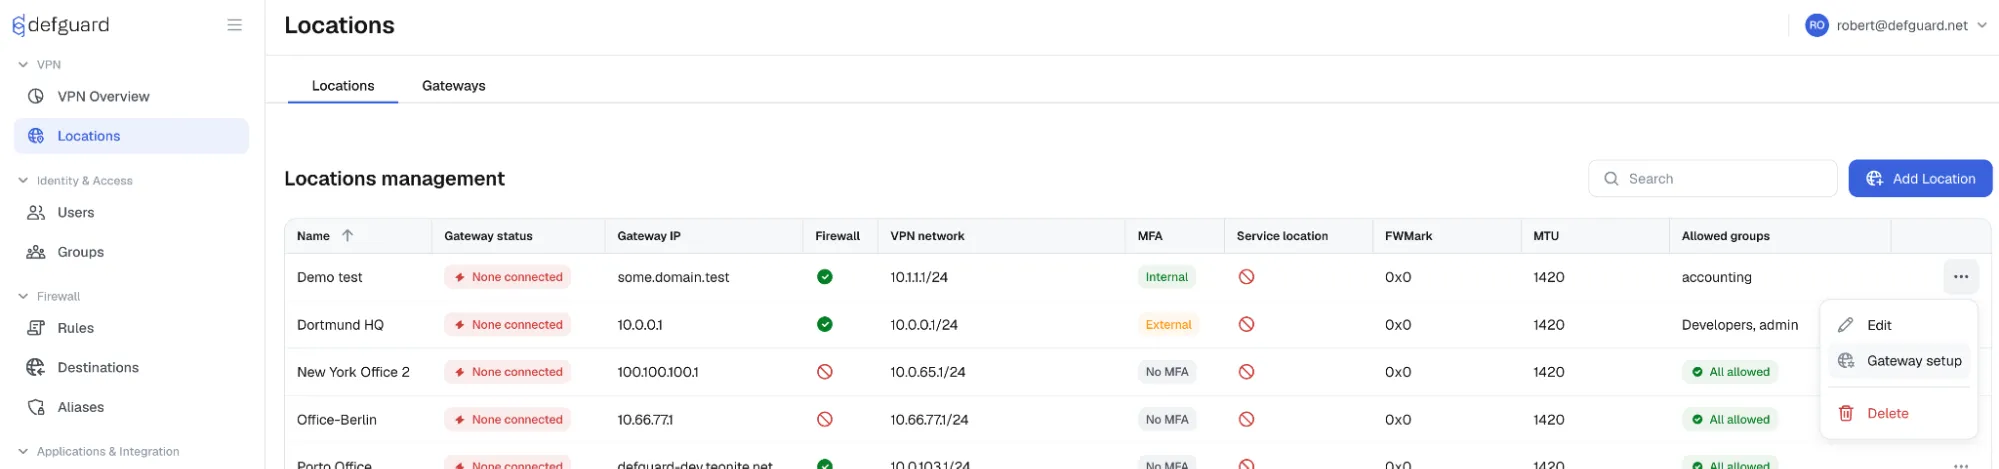Screen dimensions: 1999x469
Task: Click New York Office 2 firewall disabled icon
Action: pos(825,372)
